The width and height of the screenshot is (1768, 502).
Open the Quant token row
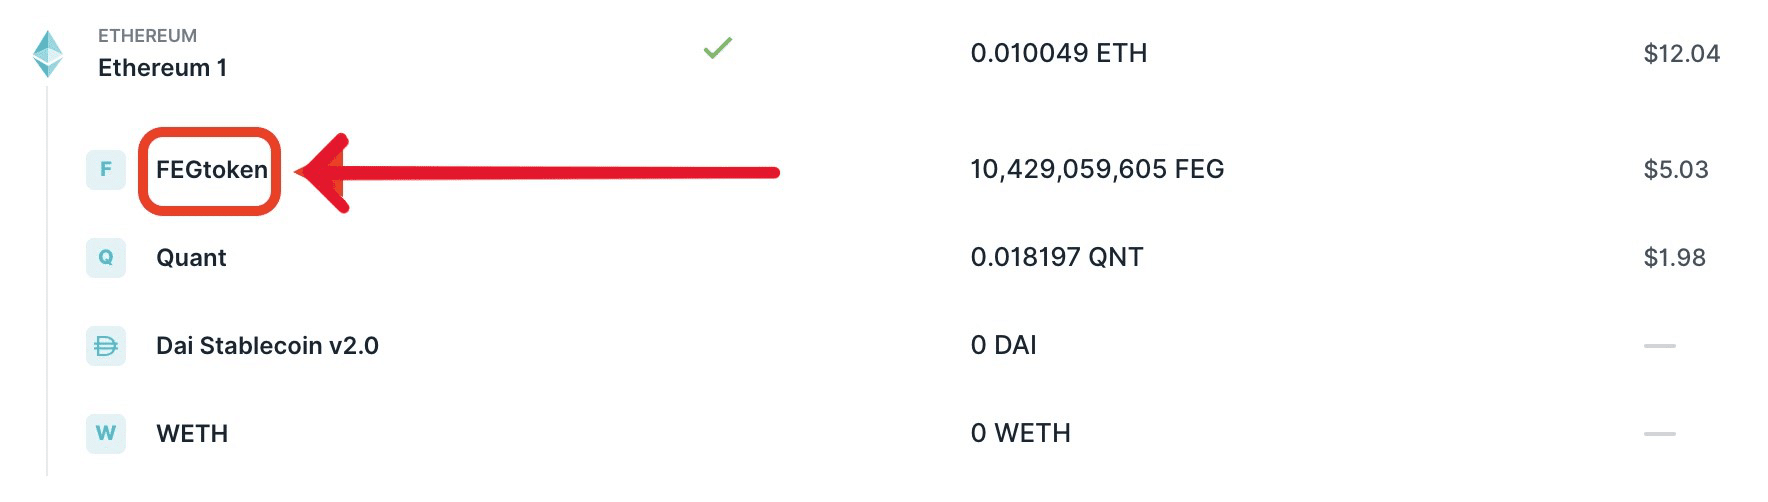pos(191,258)
